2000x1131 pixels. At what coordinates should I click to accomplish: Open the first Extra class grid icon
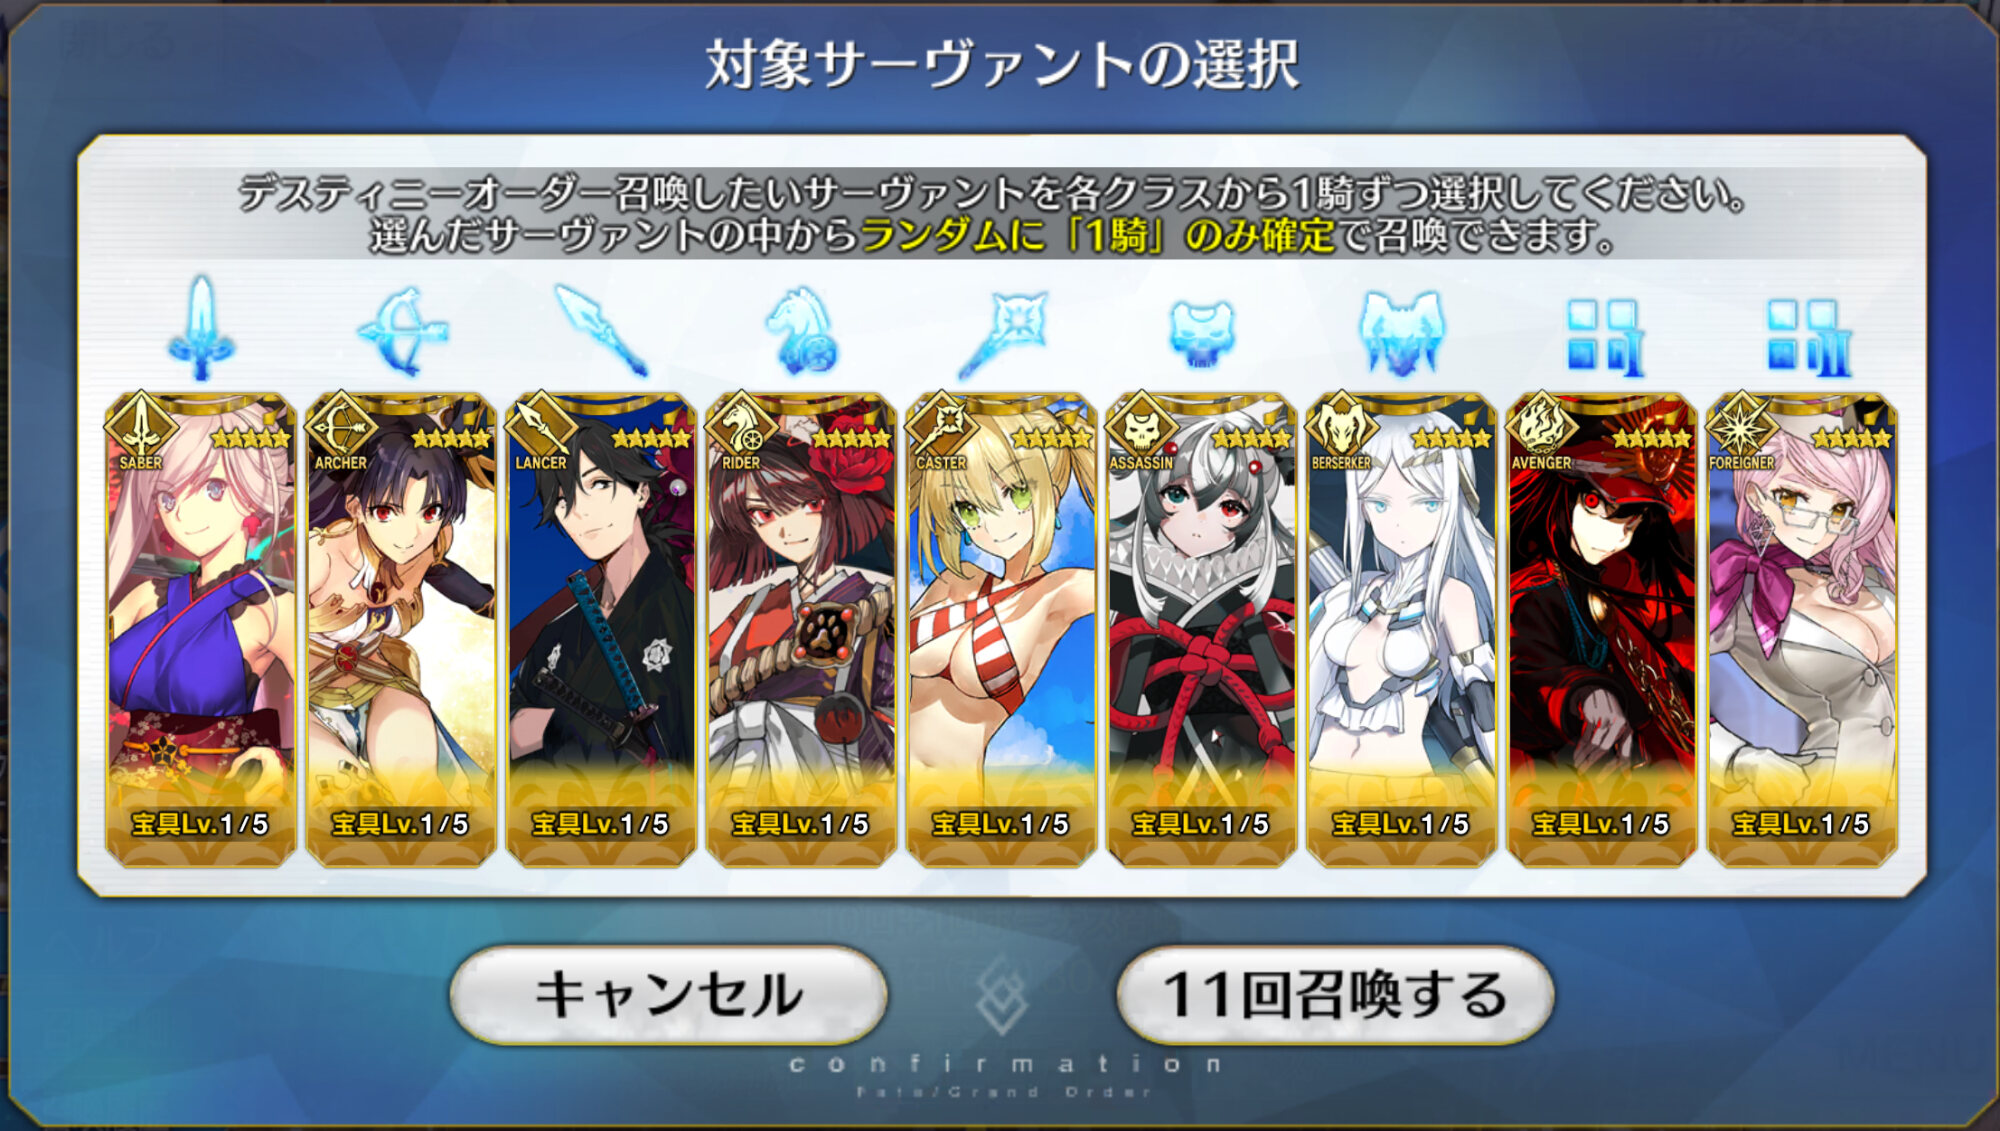point(1603,337)
